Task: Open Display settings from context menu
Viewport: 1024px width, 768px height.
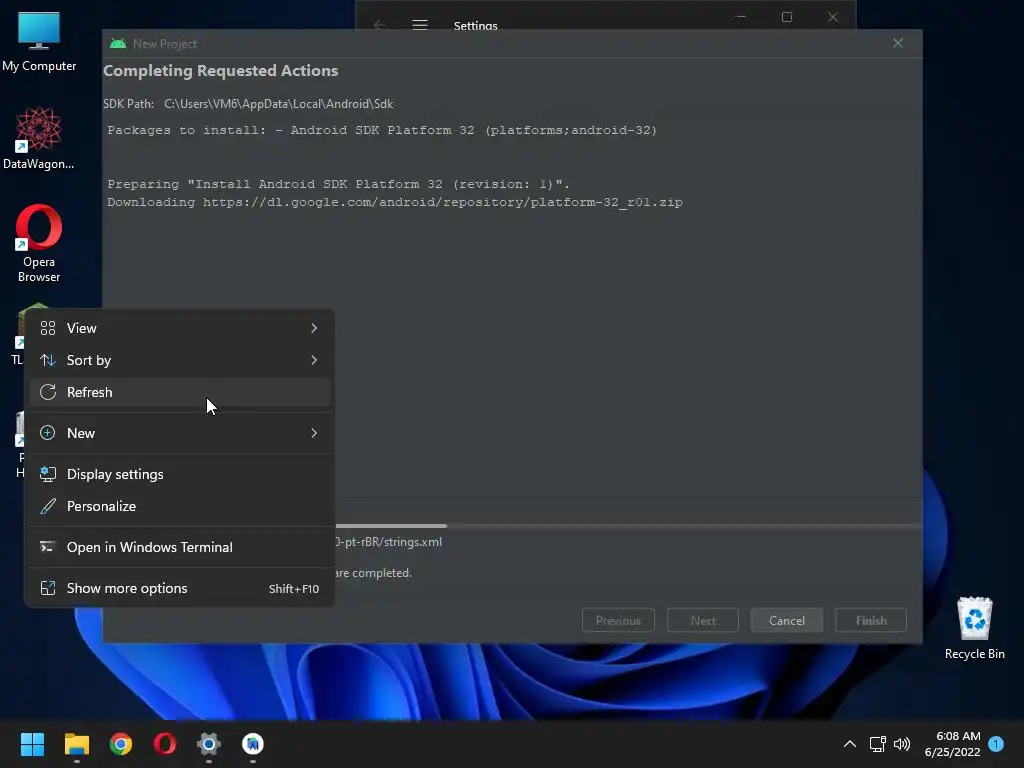Action: click(x=180, y=474)
